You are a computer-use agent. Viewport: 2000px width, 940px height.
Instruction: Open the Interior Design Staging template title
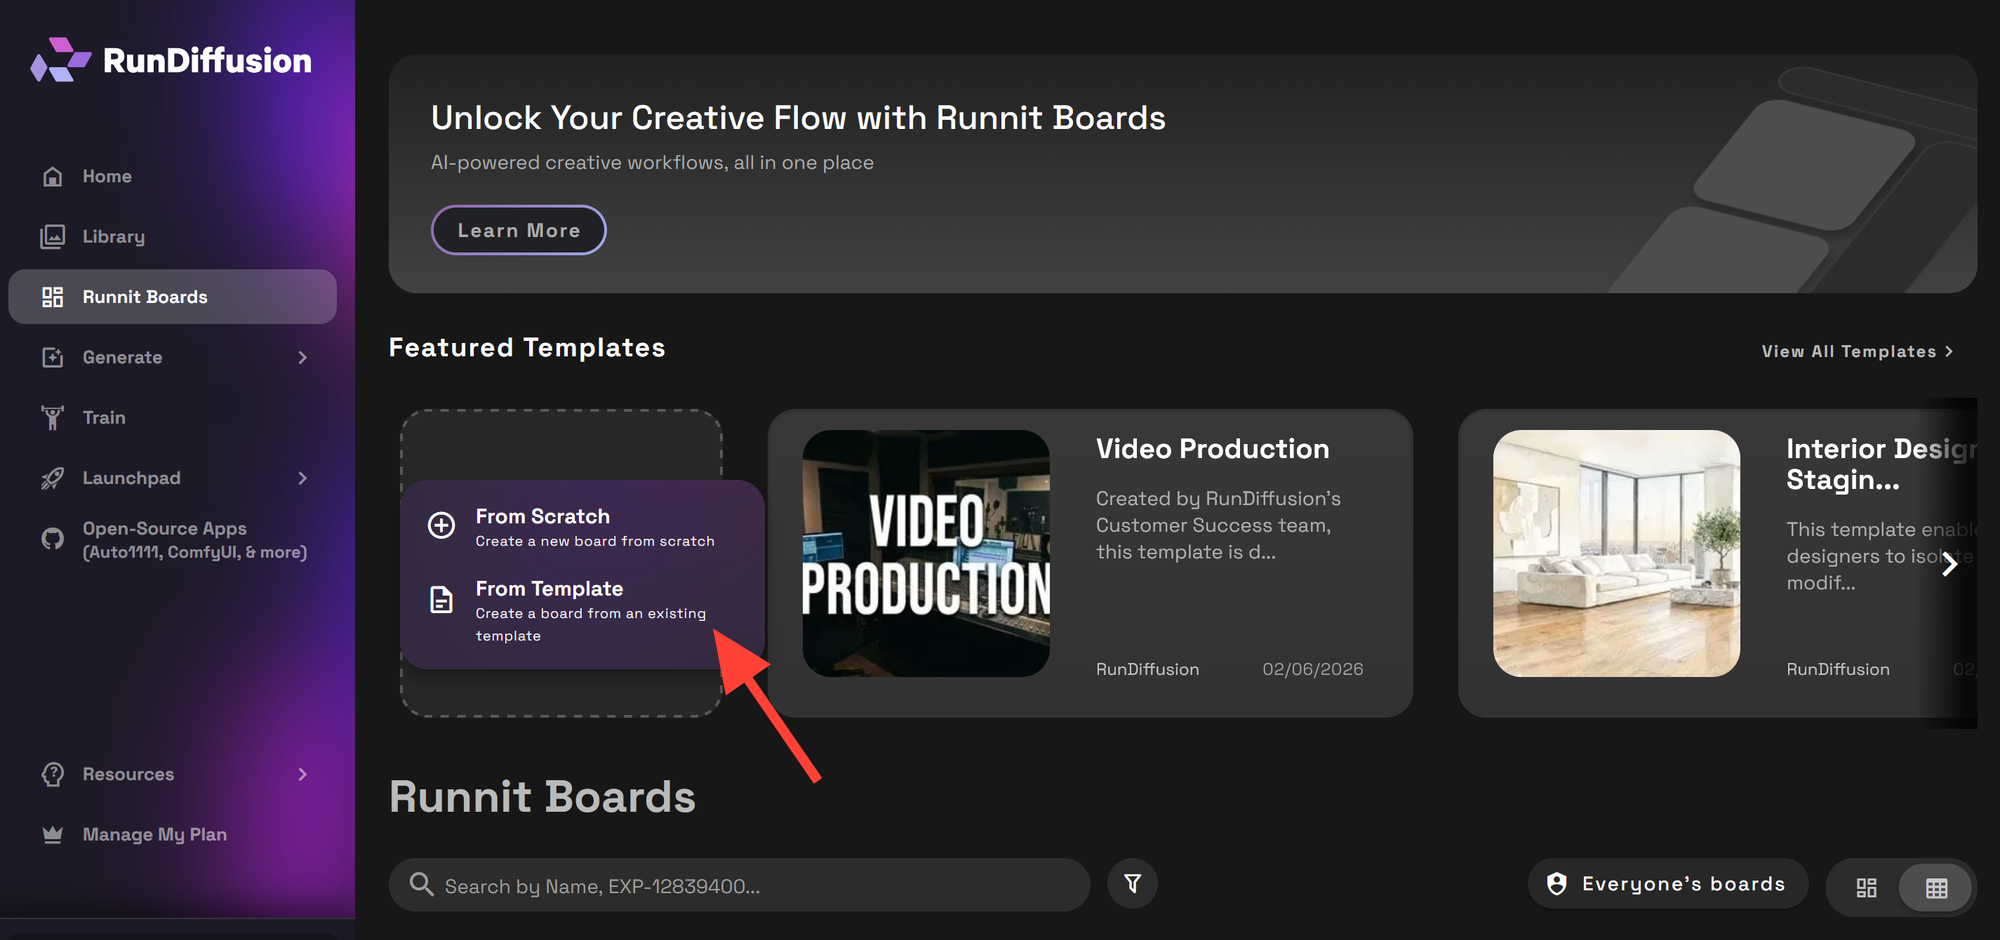coord(1881,464)
